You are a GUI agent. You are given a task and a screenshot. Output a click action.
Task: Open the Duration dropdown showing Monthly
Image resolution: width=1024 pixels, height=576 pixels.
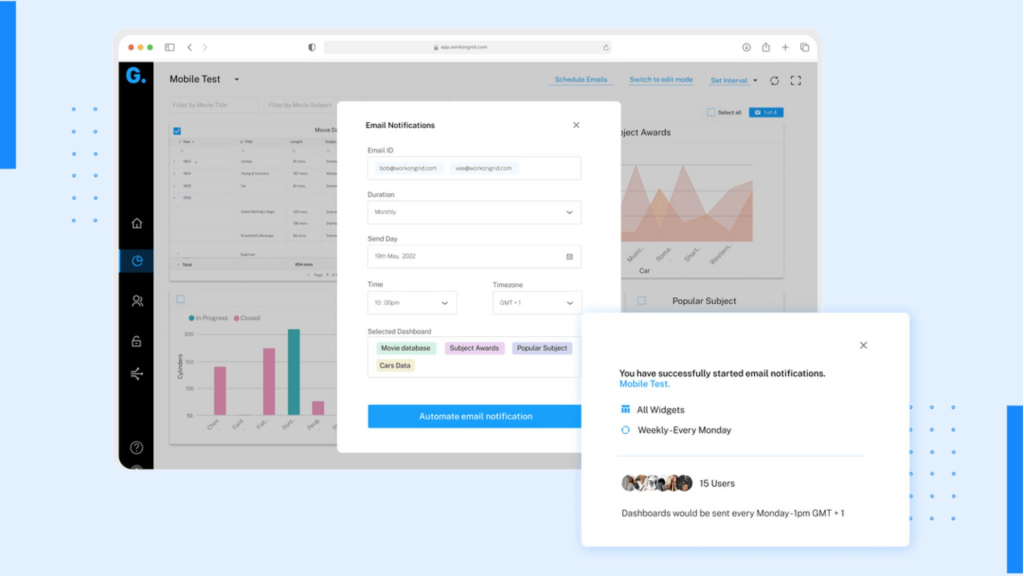473,212
